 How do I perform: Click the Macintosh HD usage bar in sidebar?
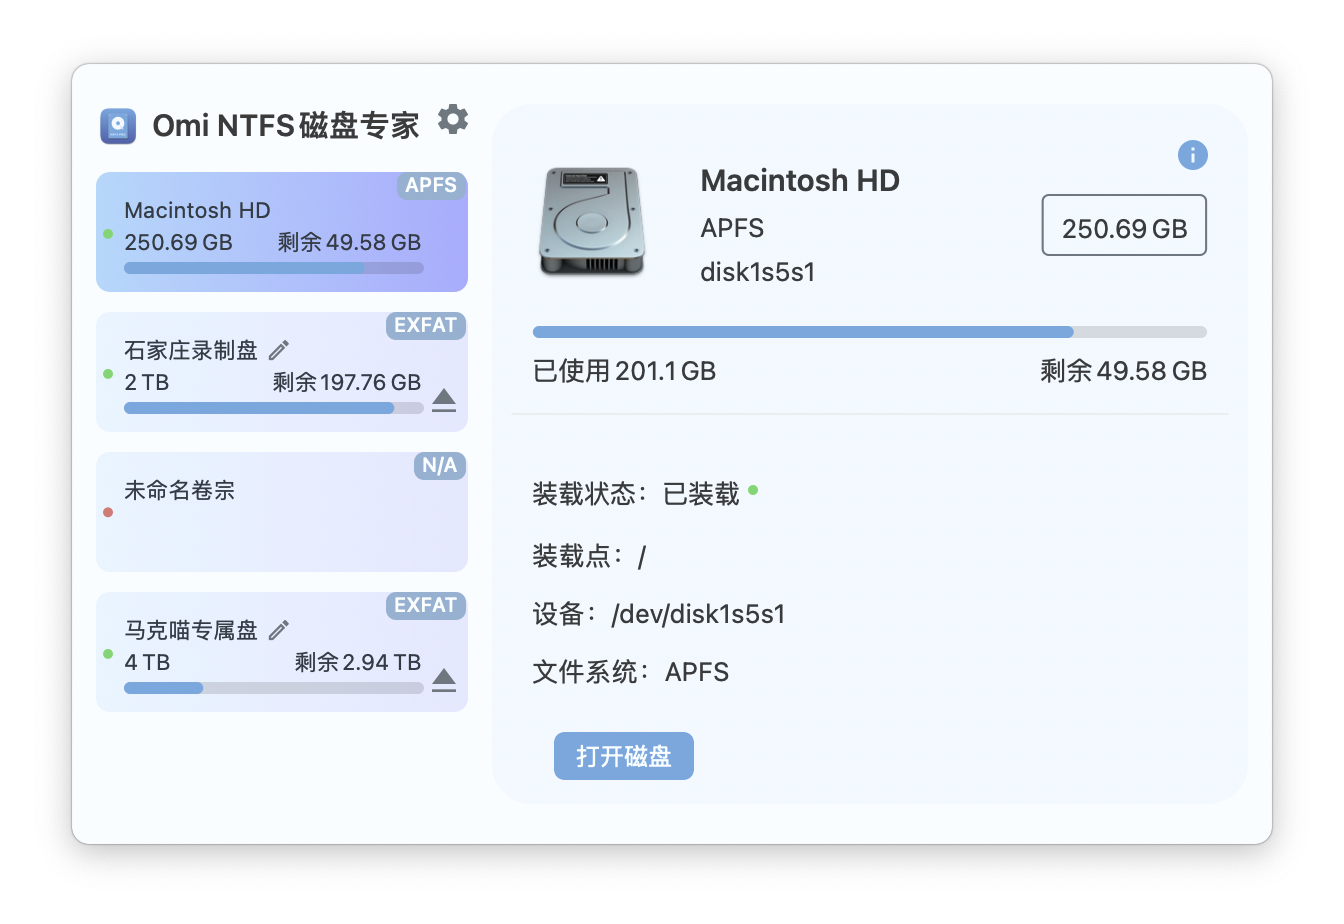[274, 268]
